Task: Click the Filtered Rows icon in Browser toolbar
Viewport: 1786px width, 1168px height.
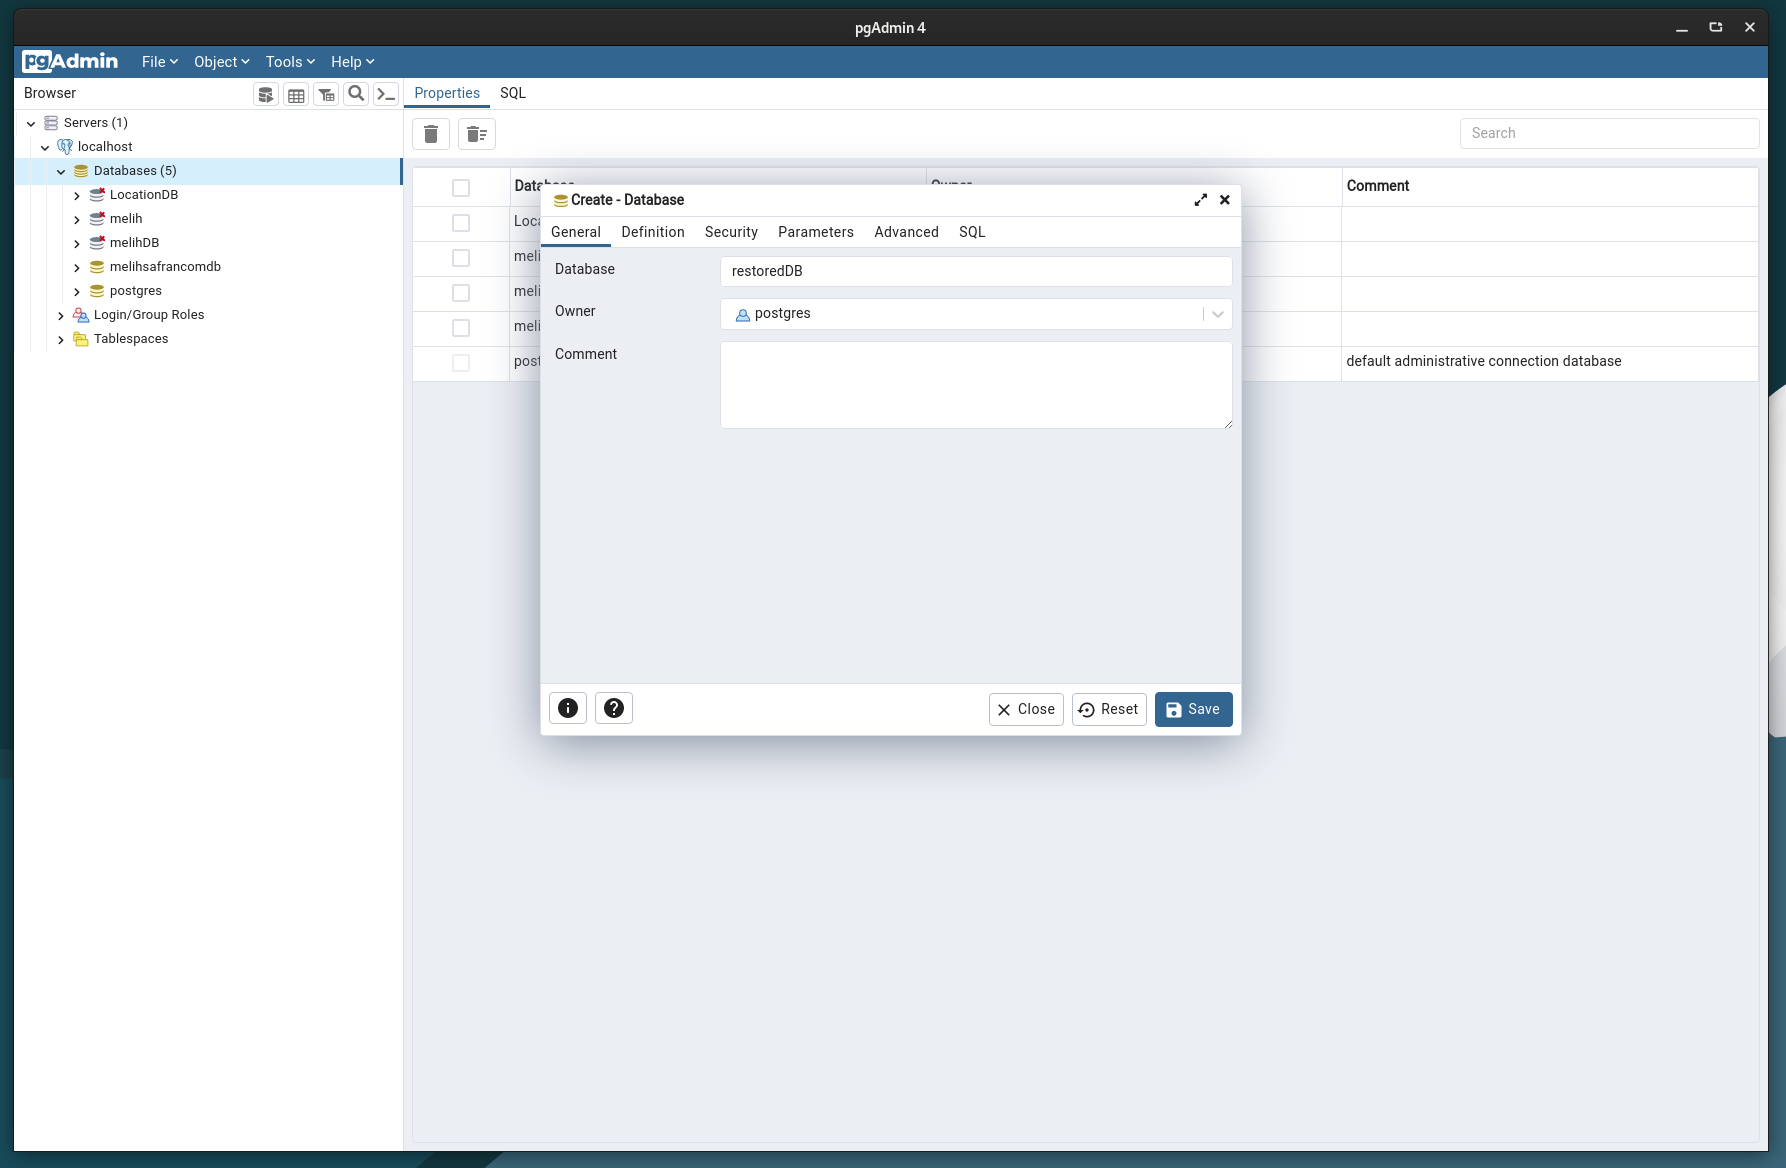Action: (326, 94)
